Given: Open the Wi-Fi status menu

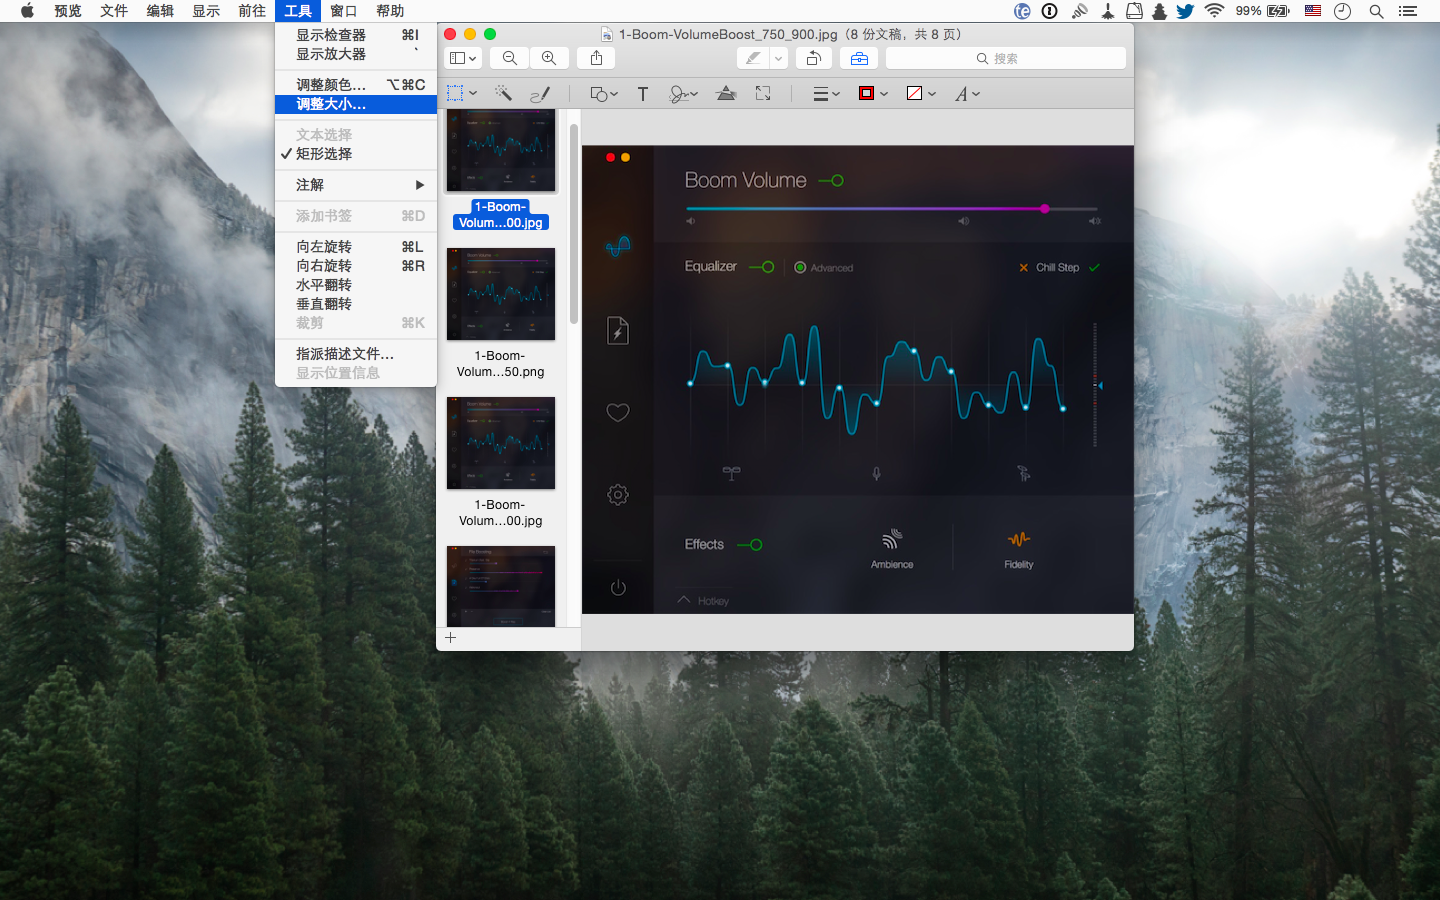Looking at the screenshot, I should pos(1214,11).
